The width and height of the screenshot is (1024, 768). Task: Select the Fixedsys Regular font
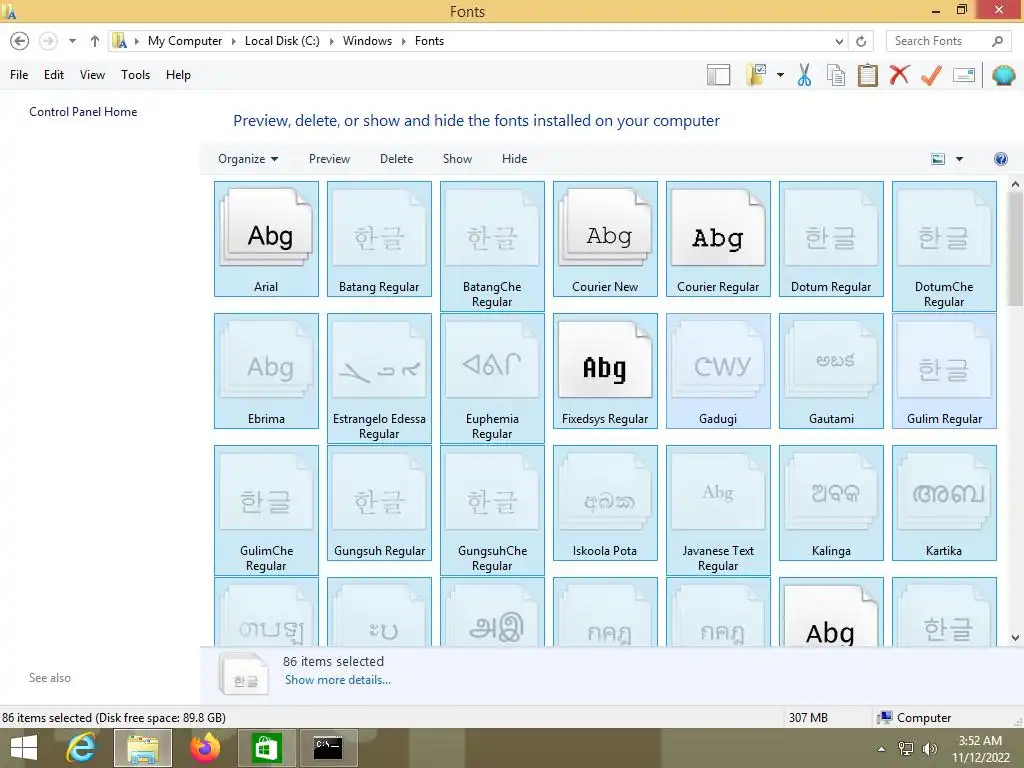[x=605, y=371]
